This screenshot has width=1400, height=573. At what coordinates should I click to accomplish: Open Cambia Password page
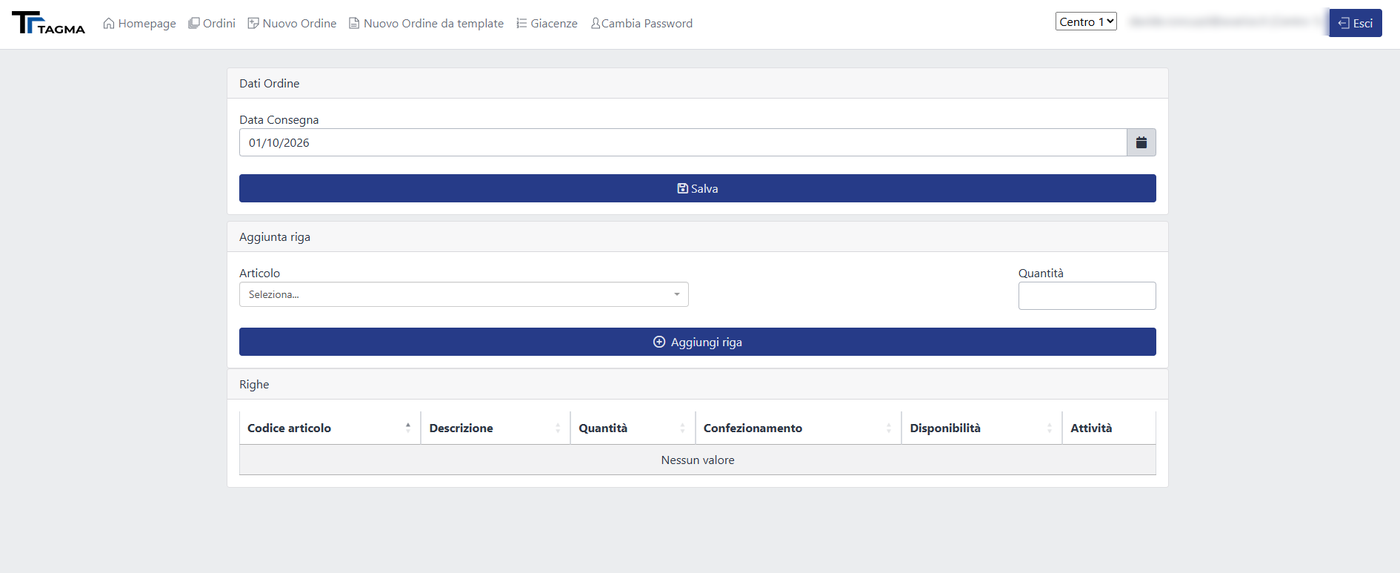tap(641, 23)
